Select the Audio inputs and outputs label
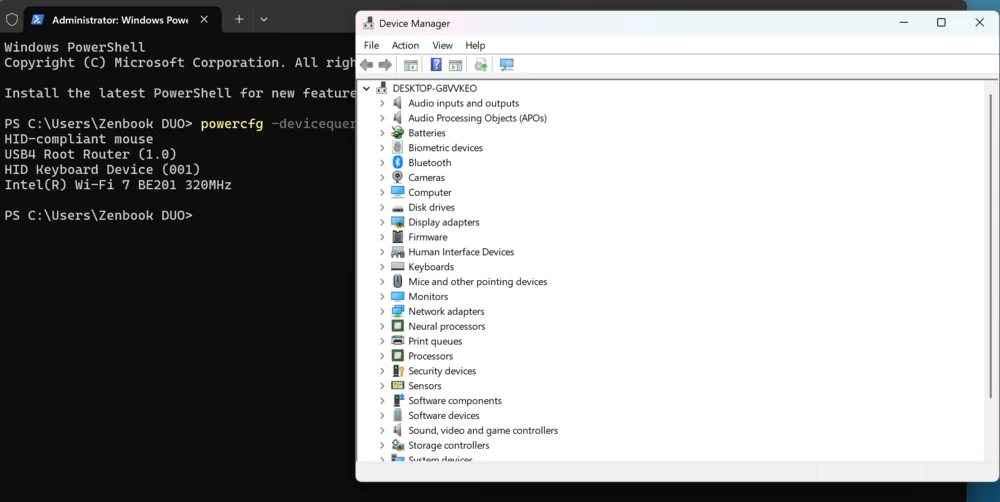1000x502 pixels. [464, 103]
